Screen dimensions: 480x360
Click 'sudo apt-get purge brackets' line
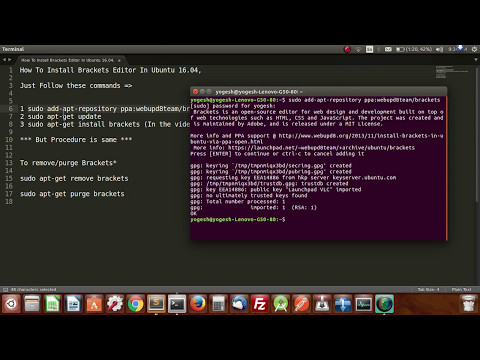pyautogui.click(x=72, y=194)
